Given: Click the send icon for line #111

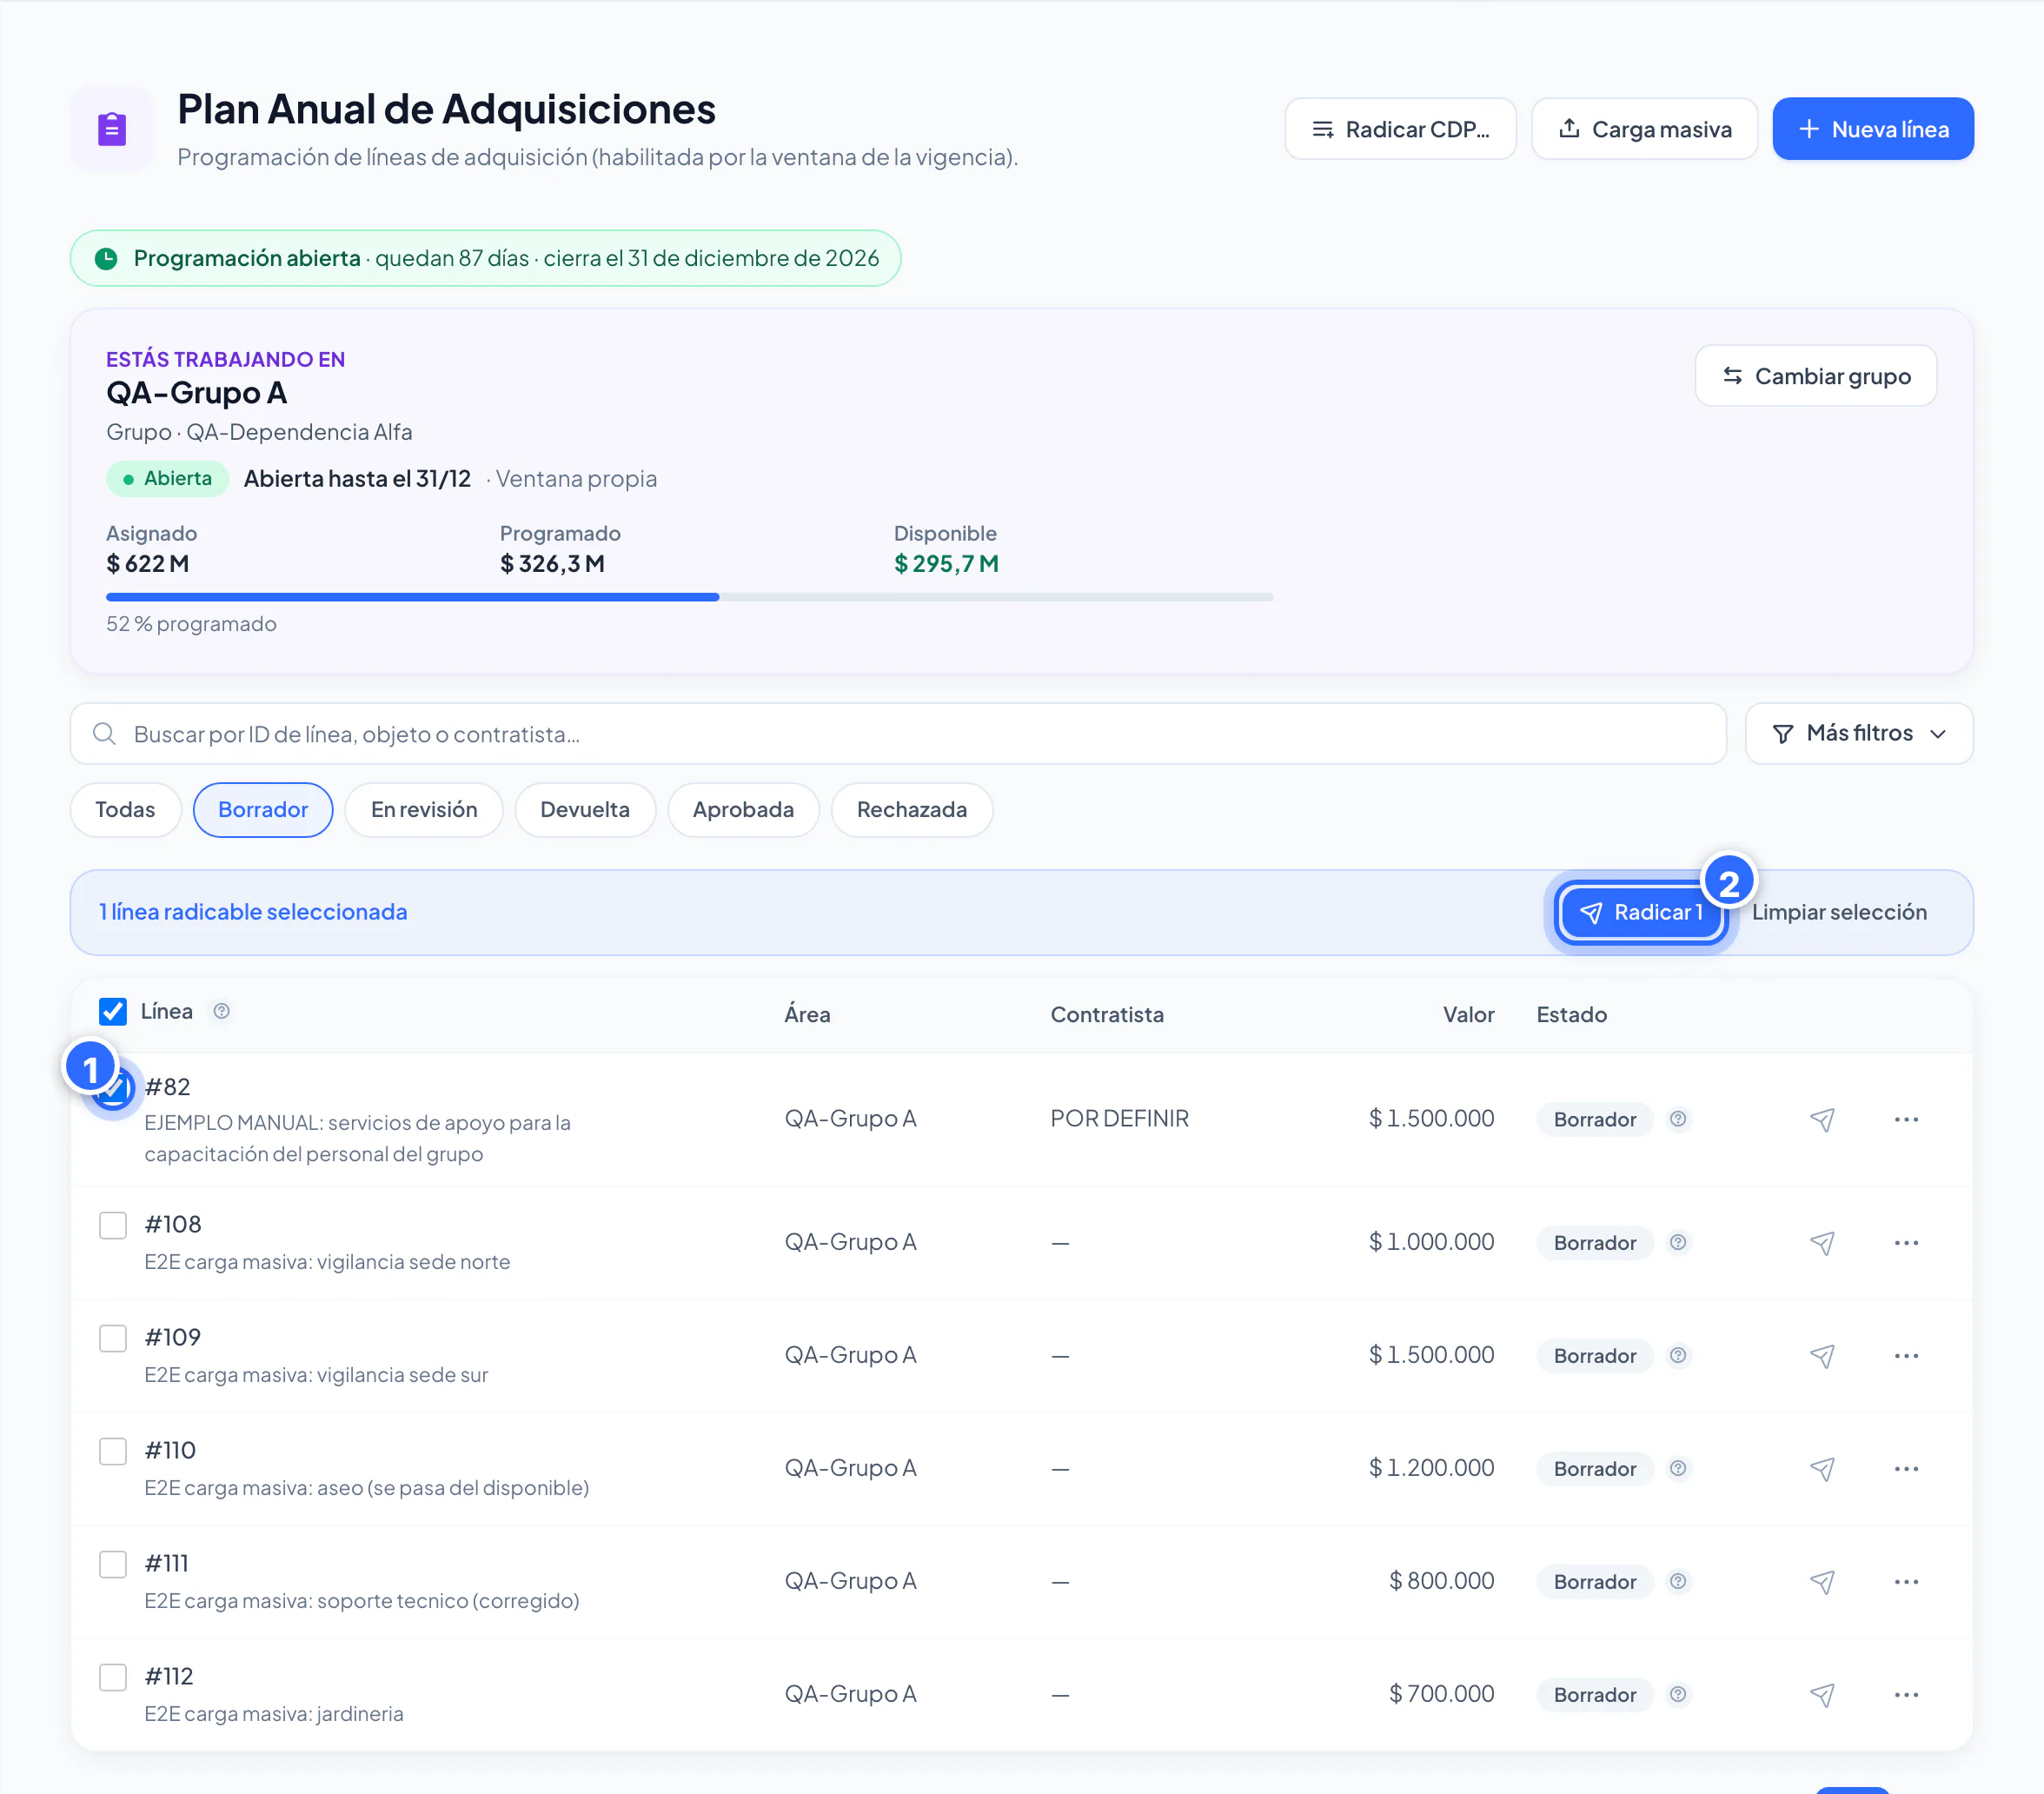Looking at the screenshot, I should 1822,1582.
